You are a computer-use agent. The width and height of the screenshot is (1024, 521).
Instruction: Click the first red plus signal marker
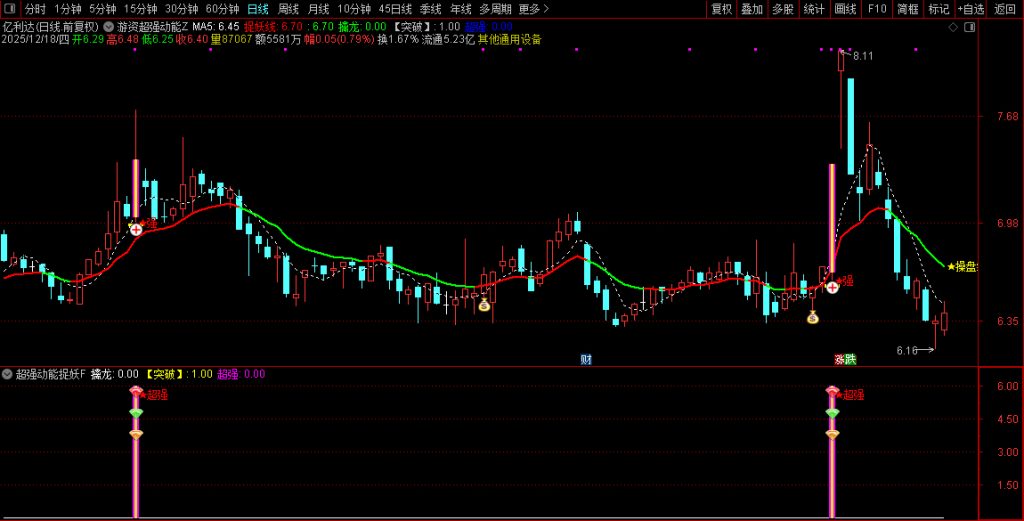coord(136,229)
